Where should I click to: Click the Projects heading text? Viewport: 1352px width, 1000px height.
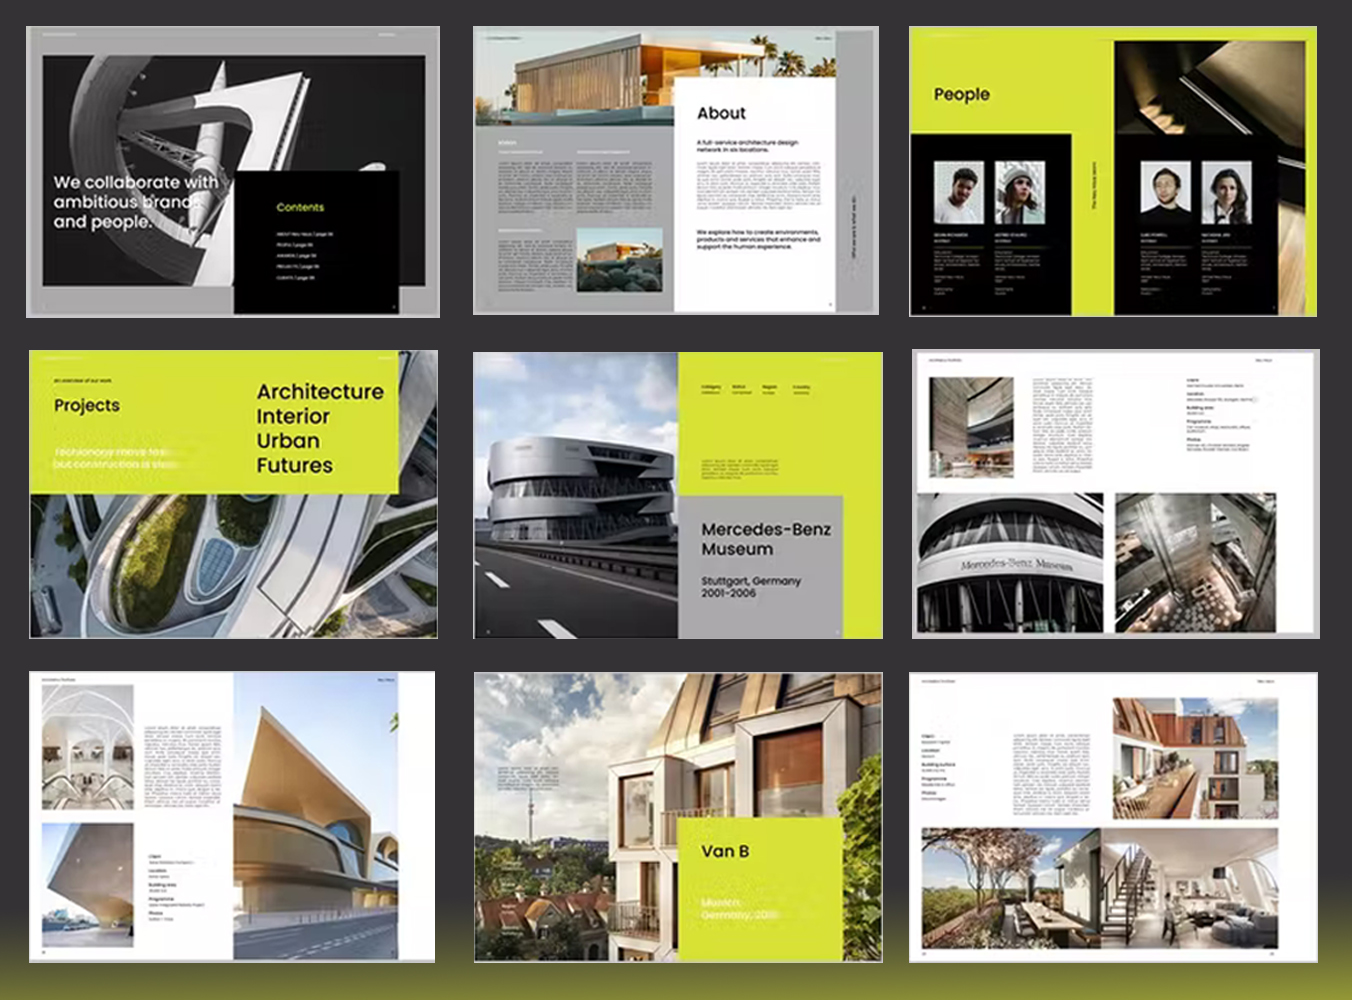tap(87, 406)
